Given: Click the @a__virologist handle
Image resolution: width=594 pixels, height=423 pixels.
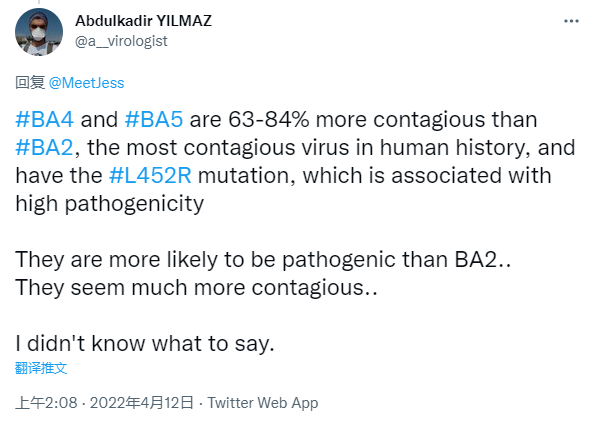Looking at the screenshot, I should pyautogui.click(x=121, y=41).
